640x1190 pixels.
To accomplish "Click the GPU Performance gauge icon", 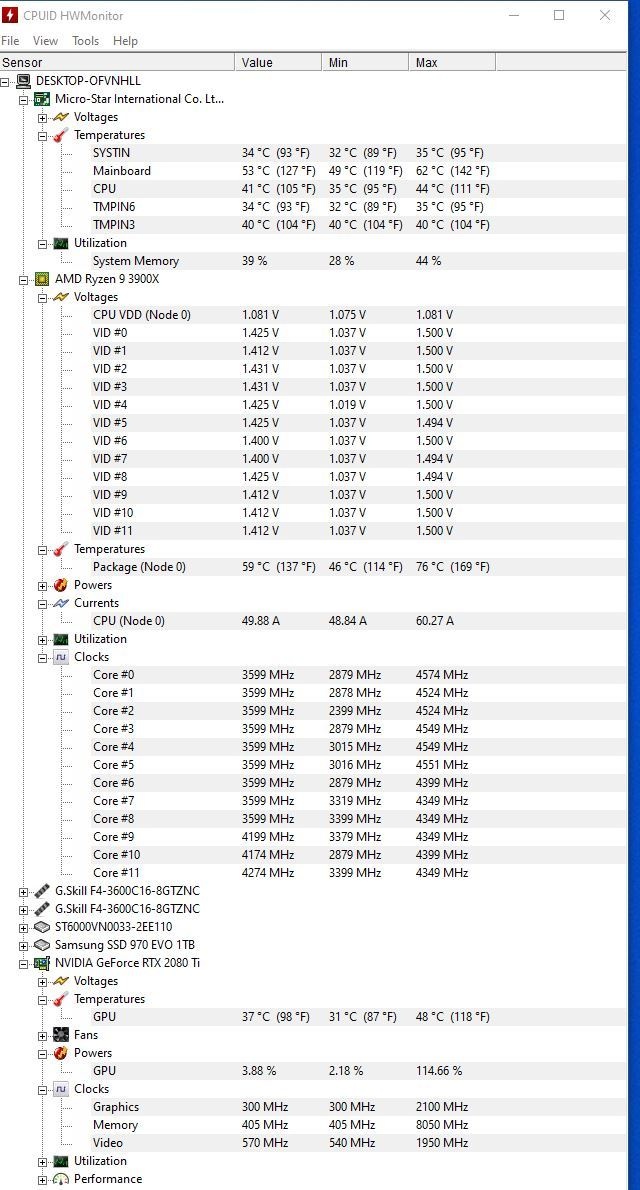I will coord(61,1179).
